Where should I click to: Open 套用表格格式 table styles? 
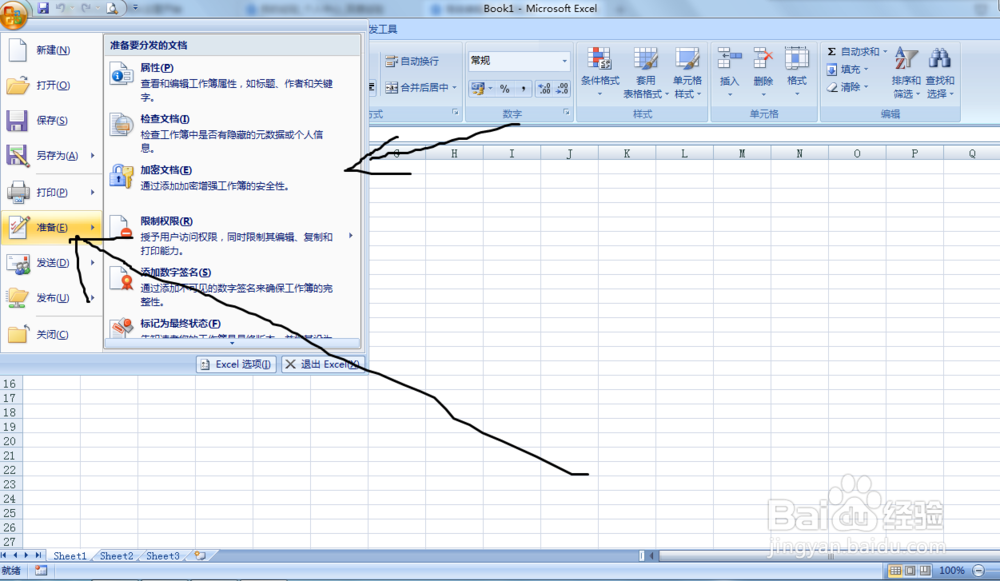click(646, 72)
